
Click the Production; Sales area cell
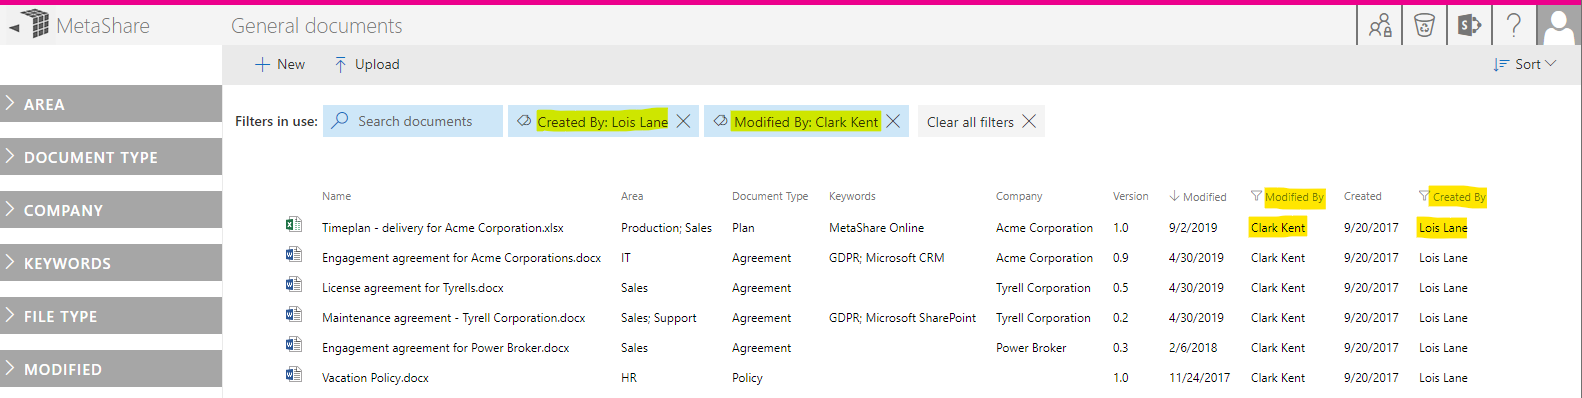666,228
